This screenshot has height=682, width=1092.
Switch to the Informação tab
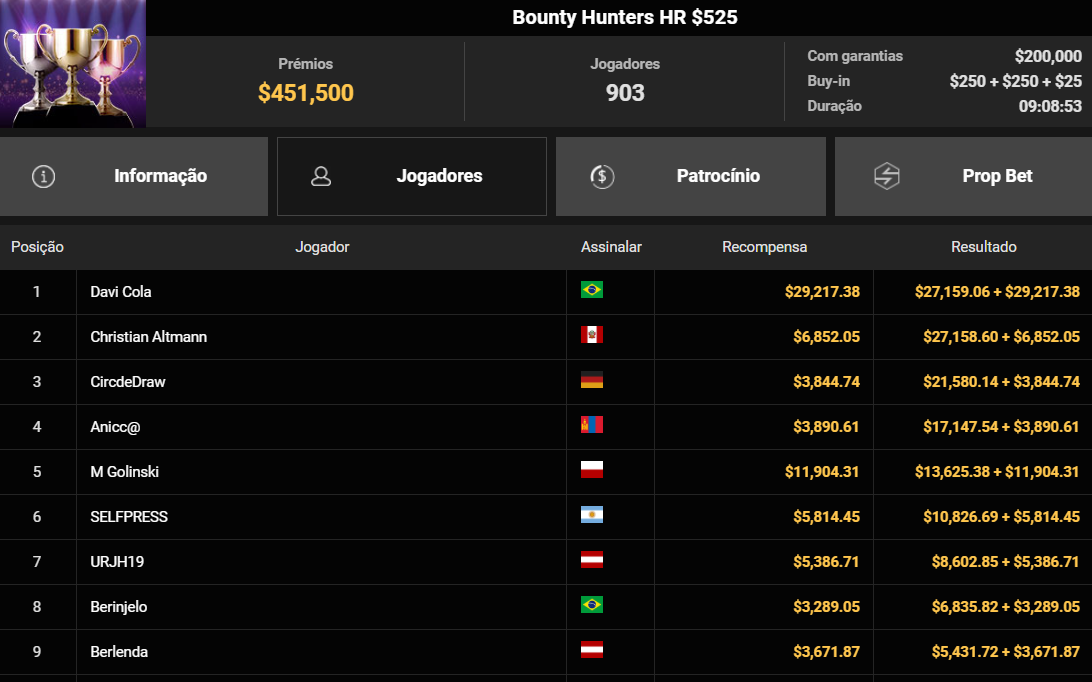click(x=160, y=176)
